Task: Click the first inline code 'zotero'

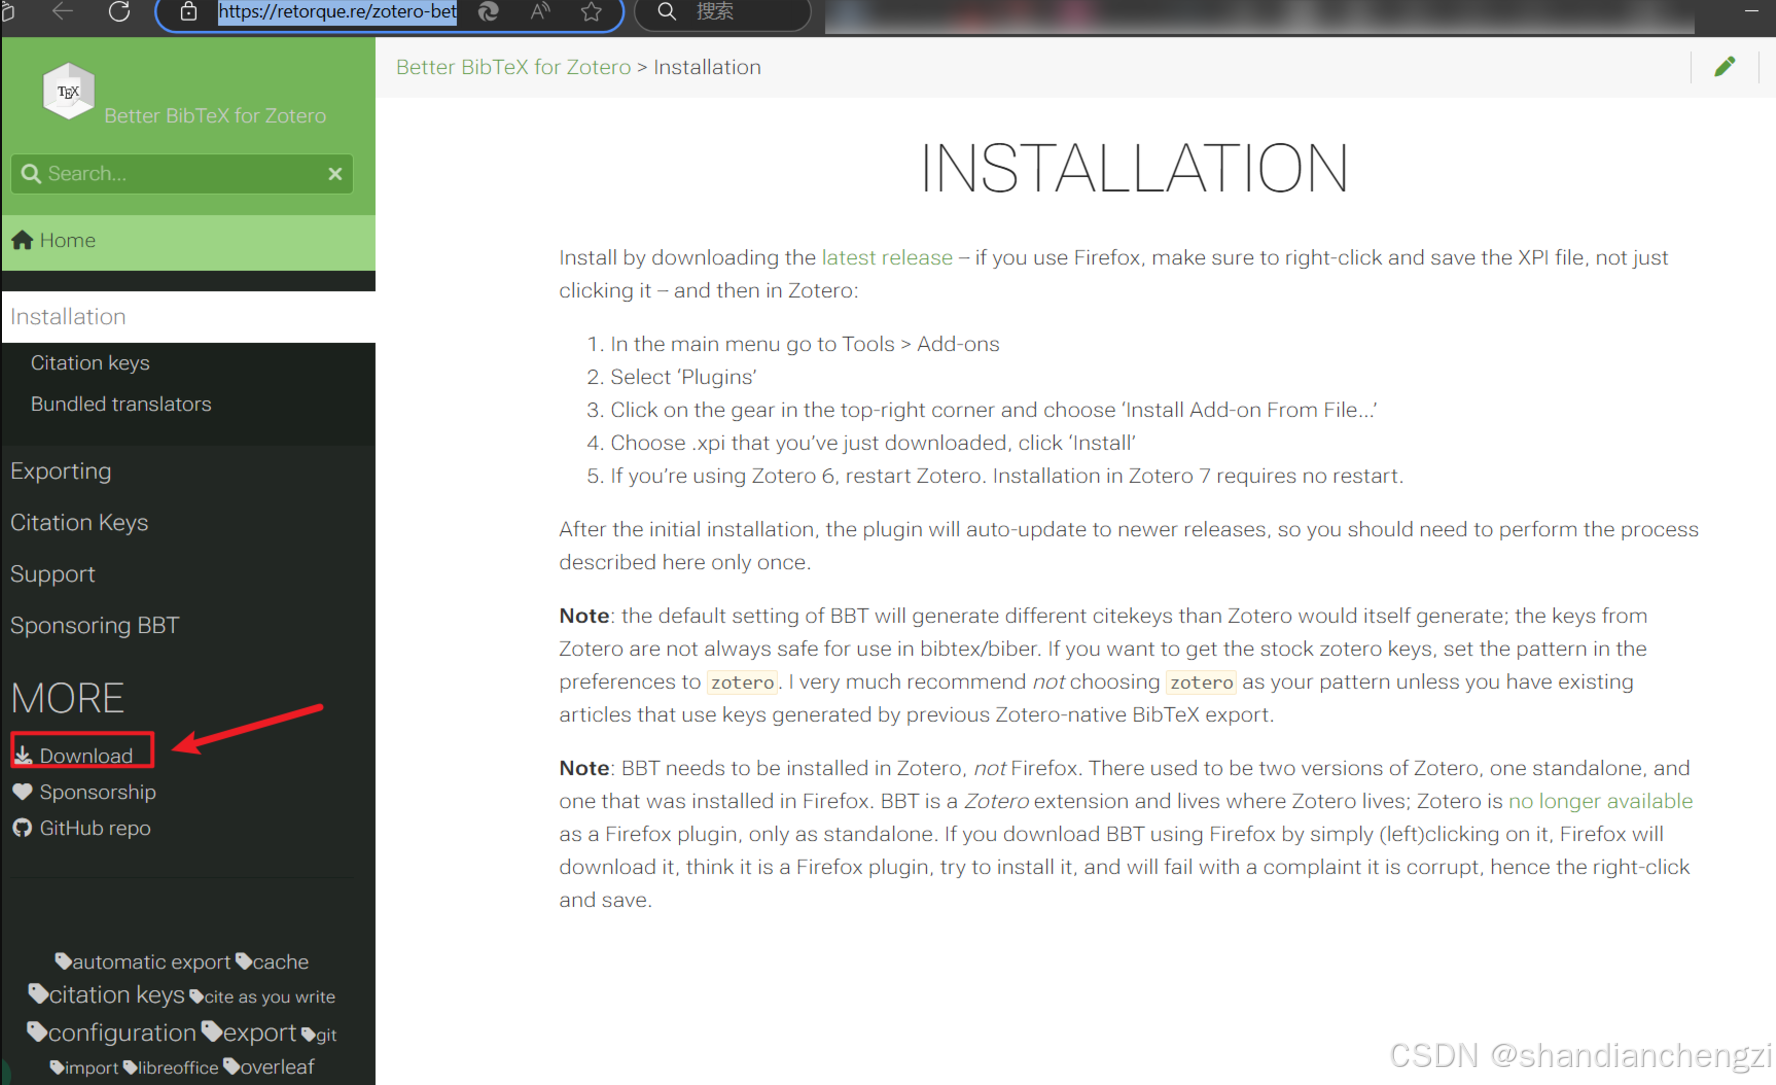Action: [742, 682]
